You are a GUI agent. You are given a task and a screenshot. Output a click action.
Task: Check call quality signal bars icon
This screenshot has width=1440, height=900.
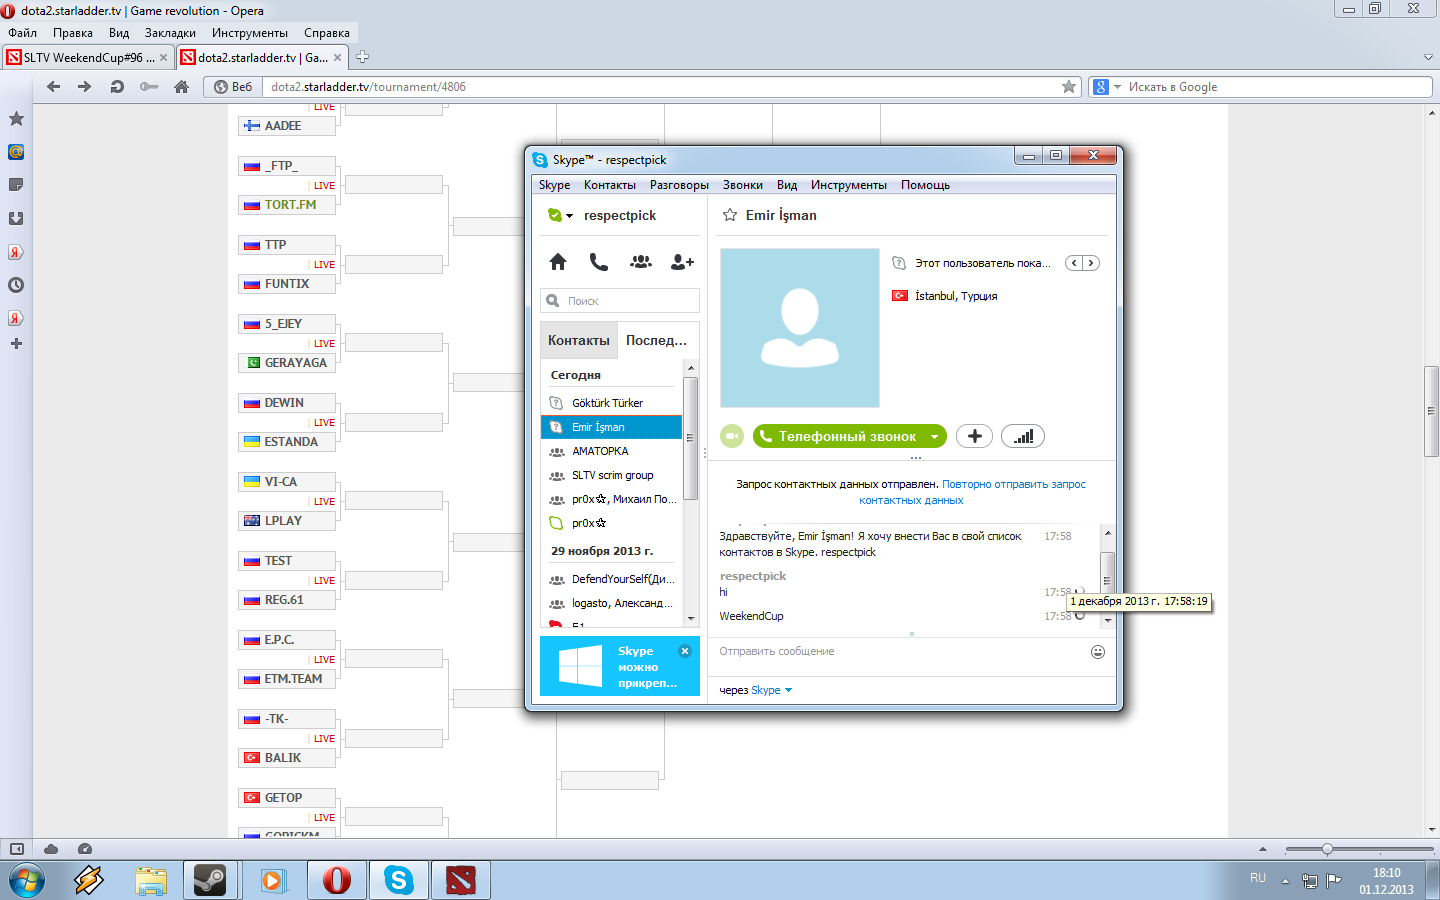point(1023,436)
